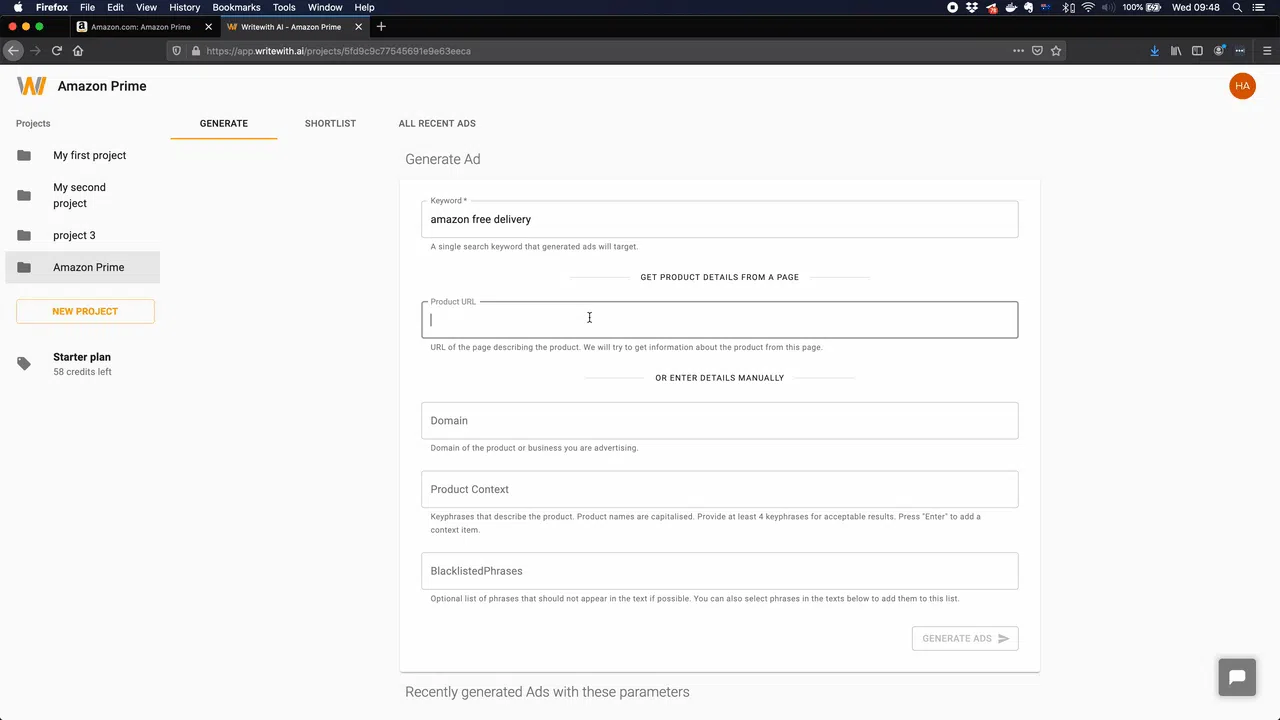Image resolution: width=1280 pixels, height=720 pixels.
Task: Click the 58 credits left text
Action: [x=82, y=372]
